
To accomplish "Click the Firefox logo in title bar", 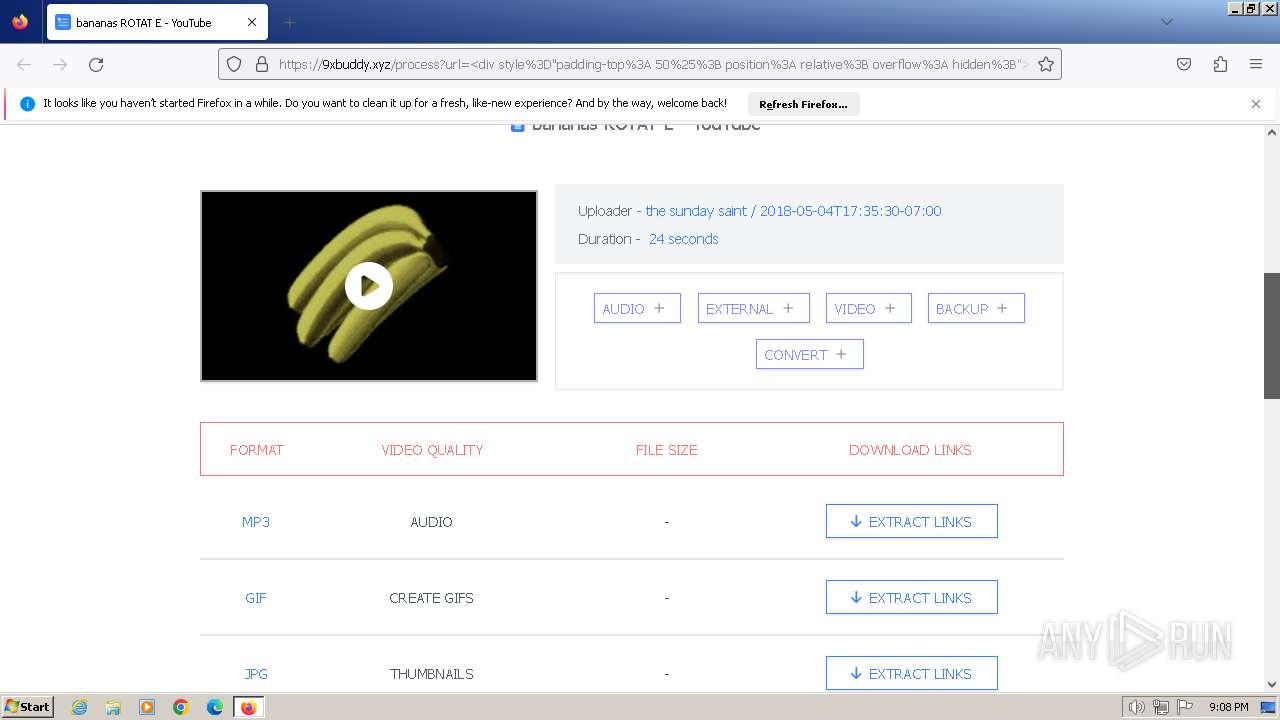I will (x=20, y=21).
